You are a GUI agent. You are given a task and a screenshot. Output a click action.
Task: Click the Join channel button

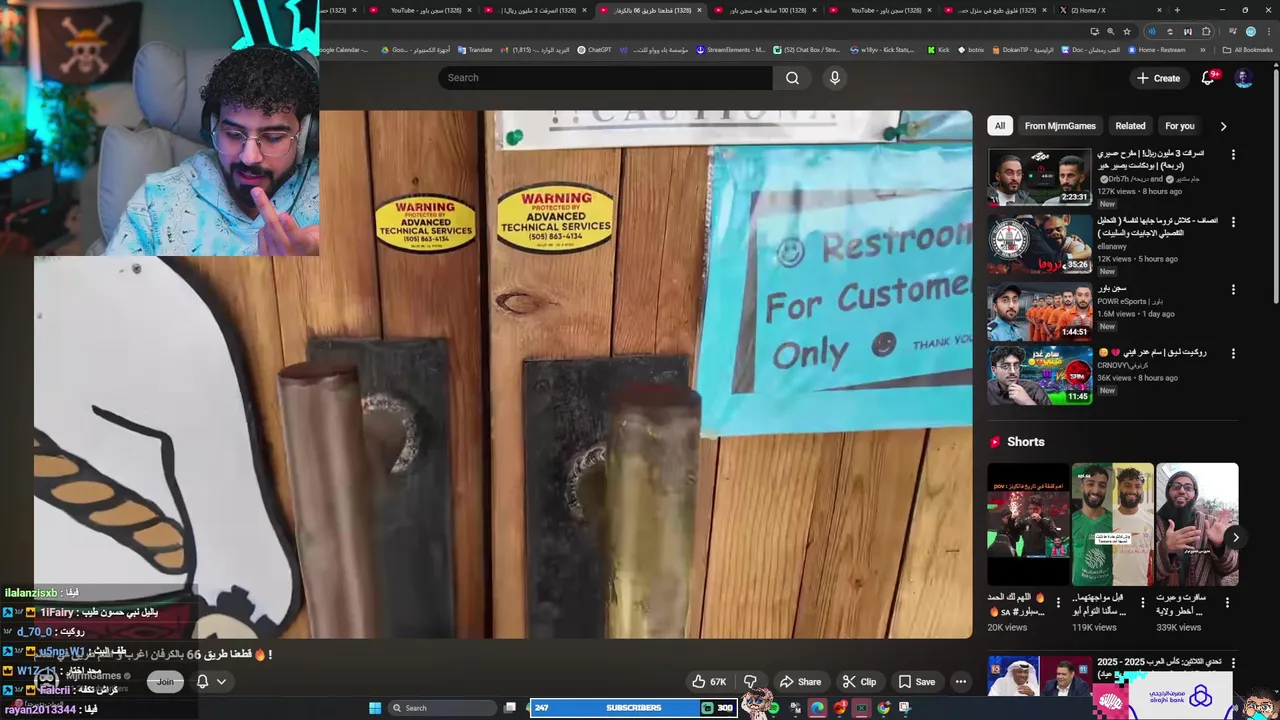pos(165,681)
